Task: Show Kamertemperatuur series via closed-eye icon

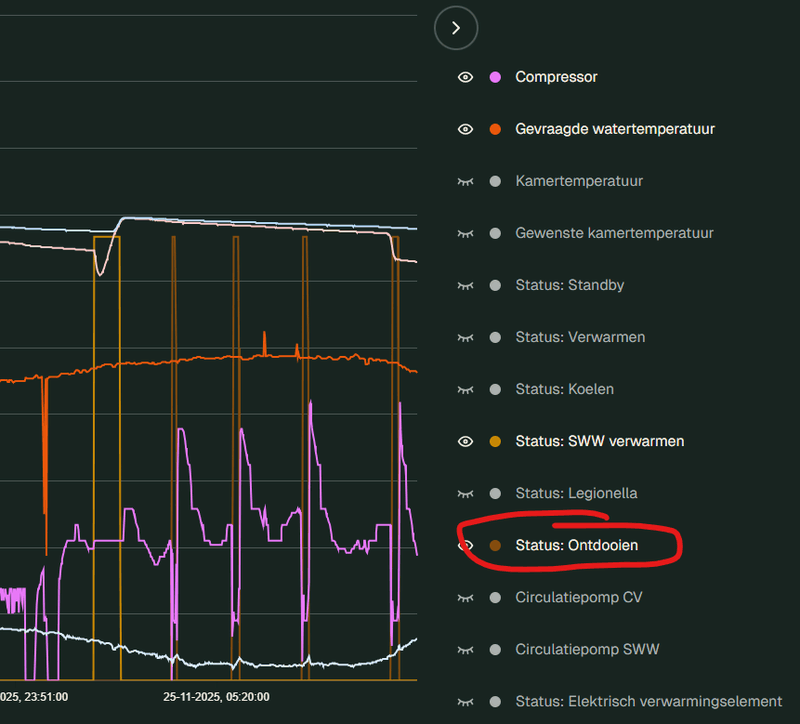Action: (465, 181)
